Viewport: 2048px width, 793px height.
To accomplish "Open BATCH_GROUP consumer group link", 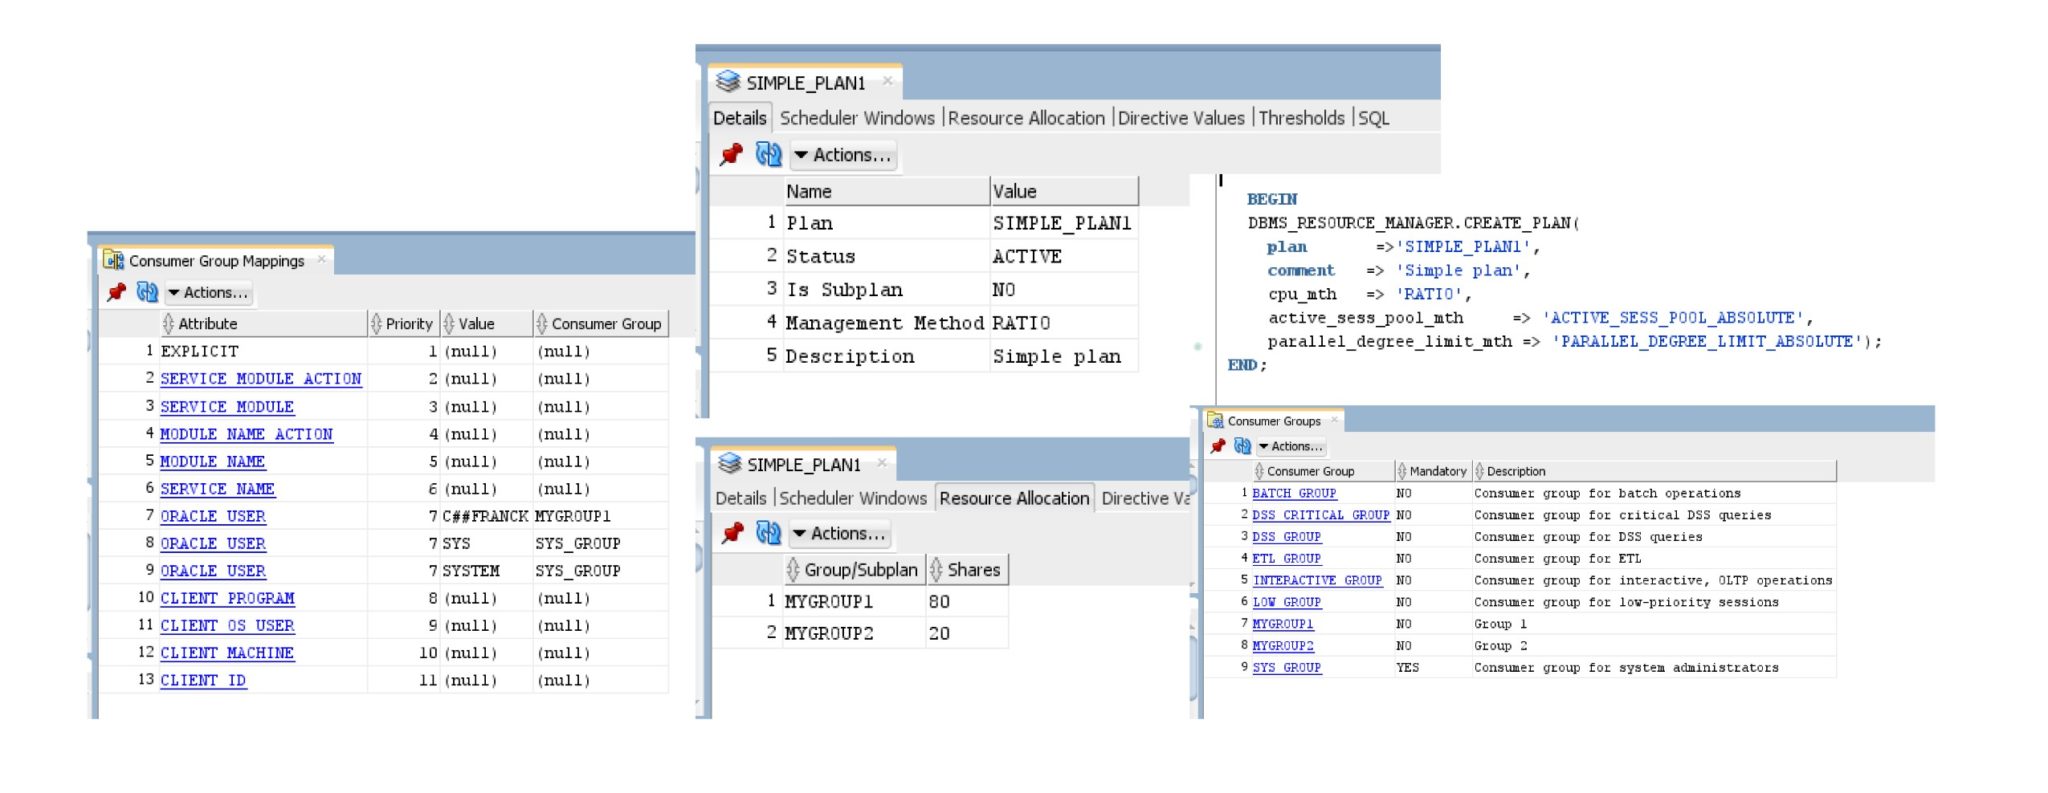I will click(1294, 493).
